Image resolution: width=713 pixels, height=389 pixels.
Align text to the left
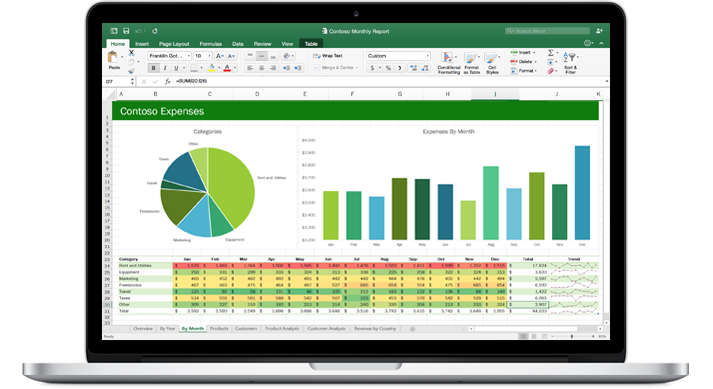point(250,68)
